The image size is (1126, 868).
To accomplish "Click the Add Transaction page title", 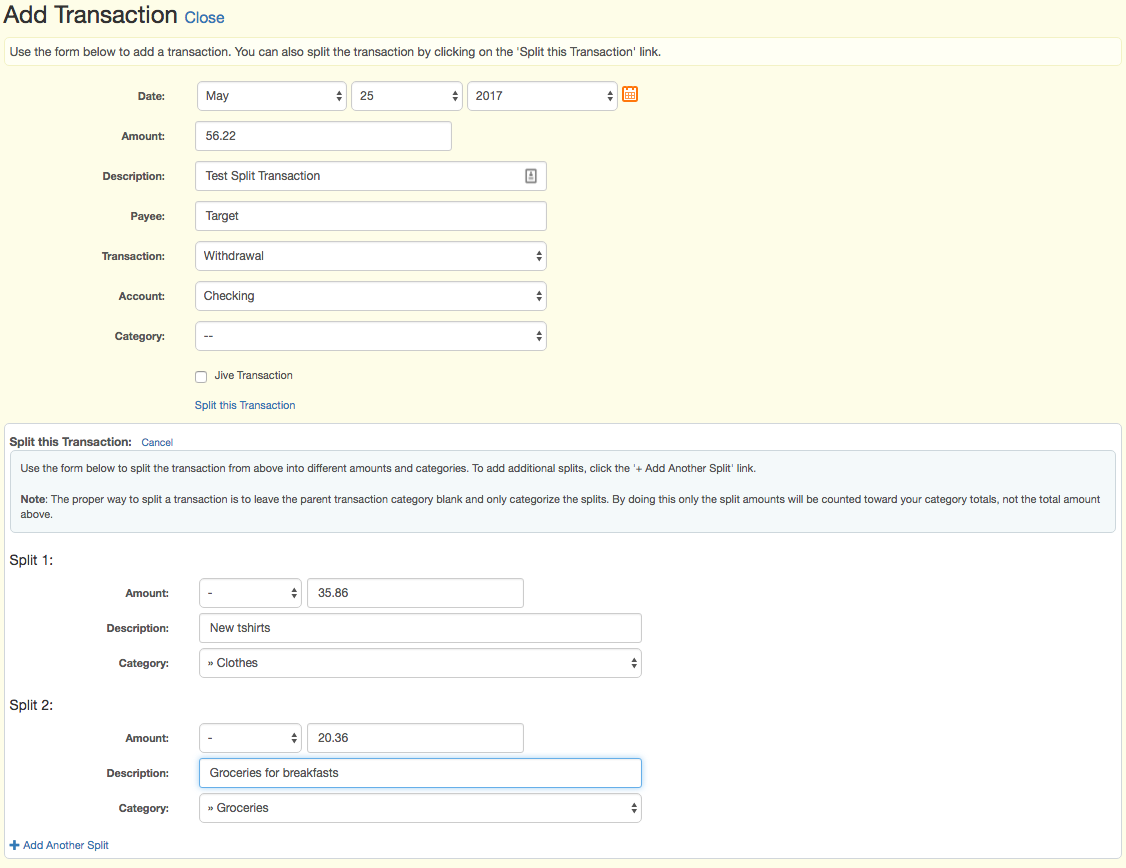I will pos(90,15).
